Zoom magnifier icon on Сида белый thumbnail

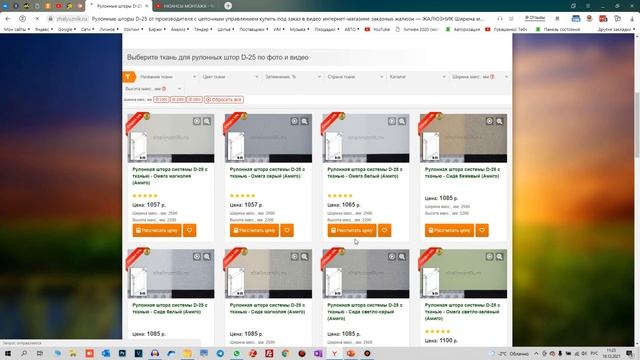tap(207, 257)
